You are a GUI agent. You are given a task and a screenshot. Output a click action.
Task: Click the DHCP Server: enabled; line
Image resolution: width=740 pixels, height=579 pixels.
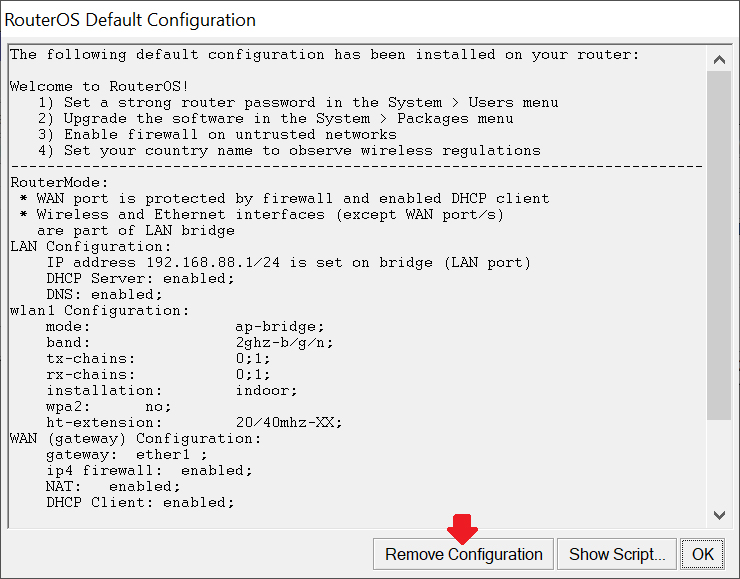[x=140, y=278]
